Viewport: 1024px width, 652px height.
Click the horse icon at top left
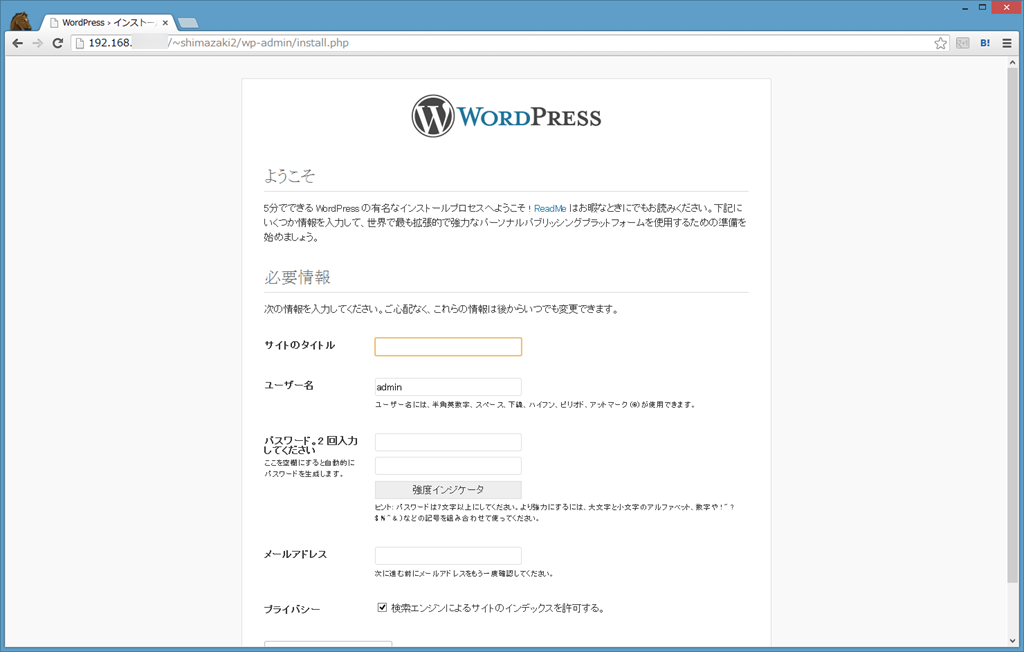pos(20,21)
